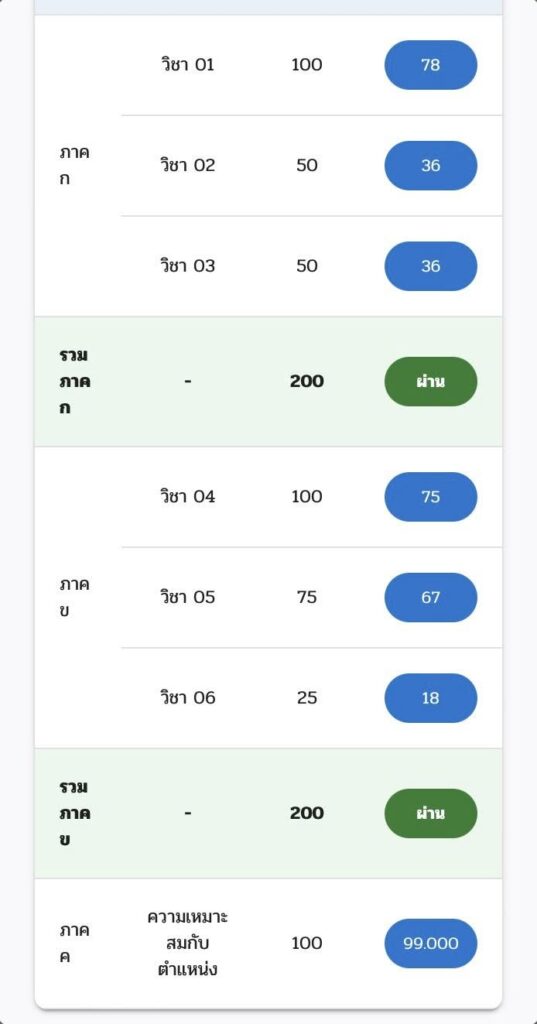Image resolution: width=537 pixels, height=1024 pixels.
Task: Select the วิชา 02 score badge
Action: 431,165
